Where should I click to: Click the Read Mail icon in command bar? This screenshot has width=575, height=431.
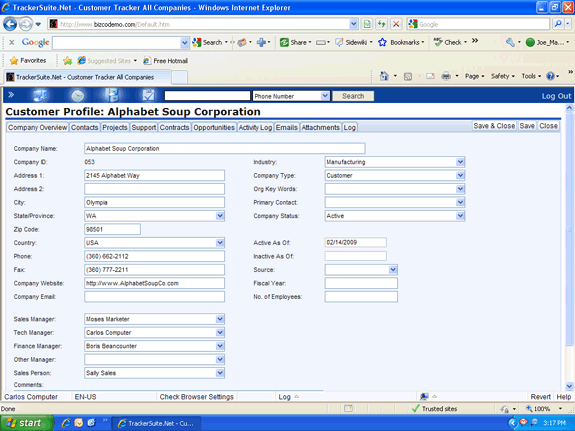(x=430, y=76)
